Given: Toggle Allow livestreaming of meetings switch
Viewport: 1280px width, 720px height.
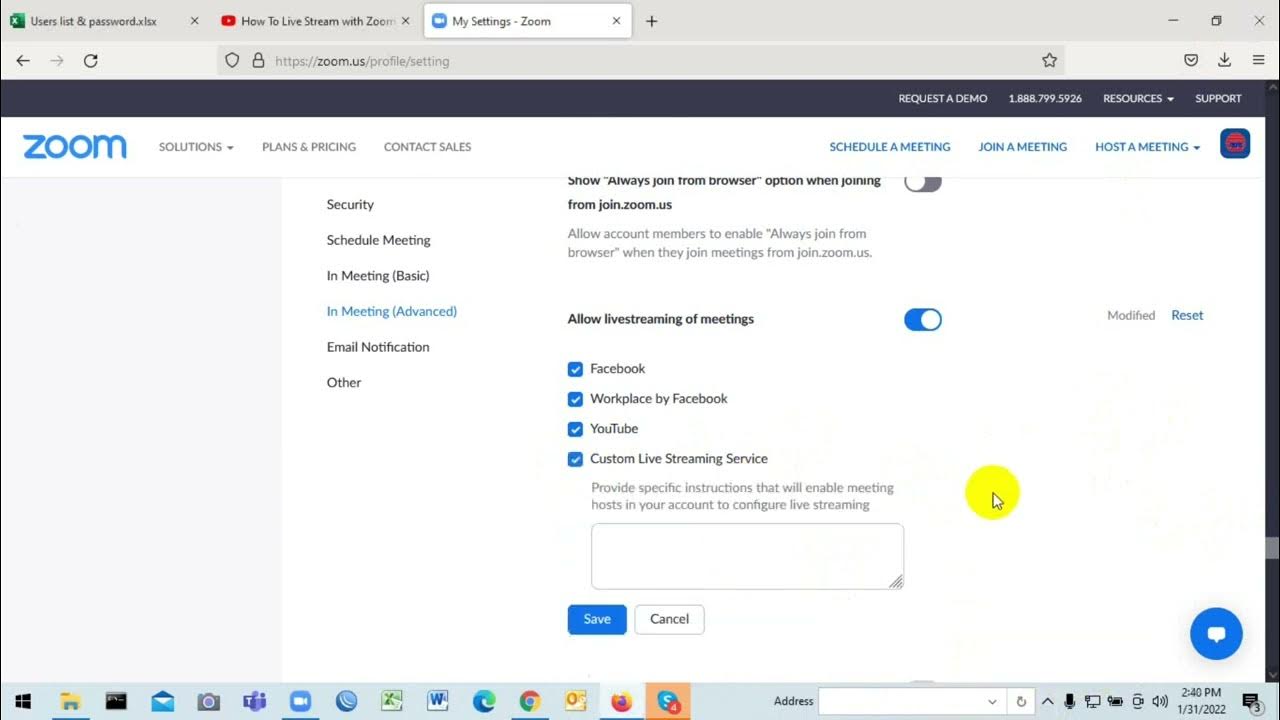Looking at the screenshot, I should coord(922,319).
